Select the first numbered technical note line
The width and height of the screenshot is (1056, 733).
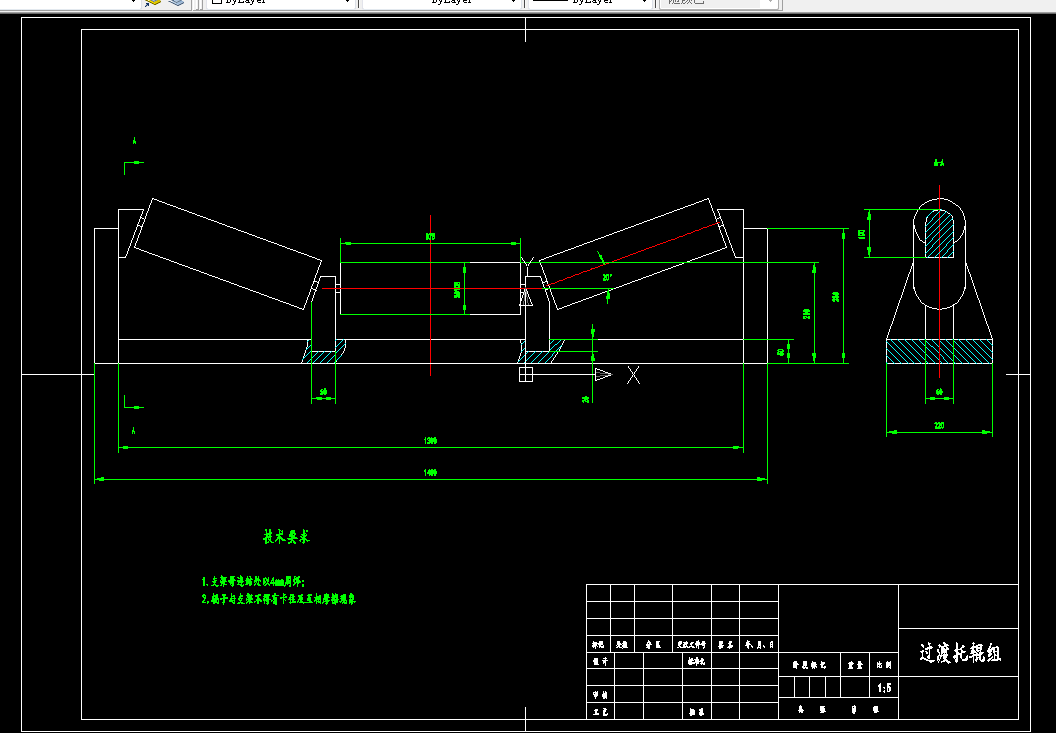tap(253, 581)
